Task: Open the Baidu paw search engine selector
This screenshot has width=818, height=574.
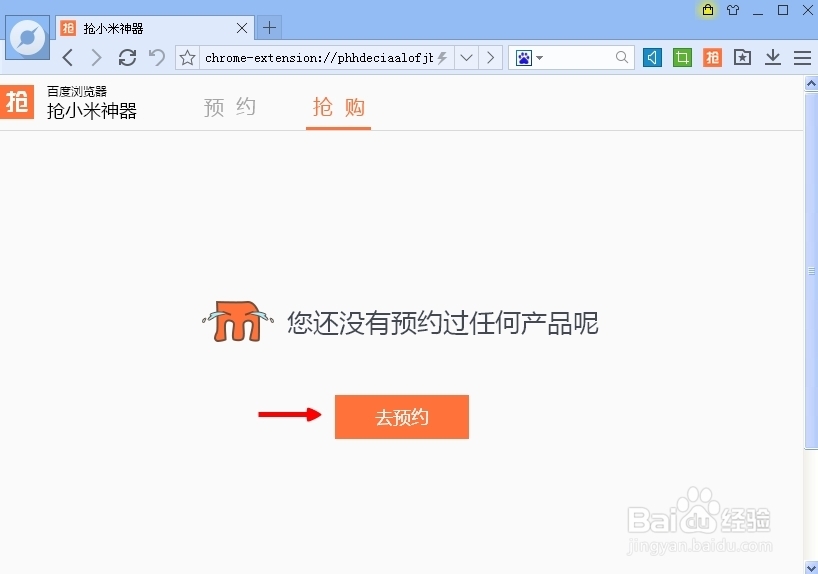Action: (x=529, y=57)
